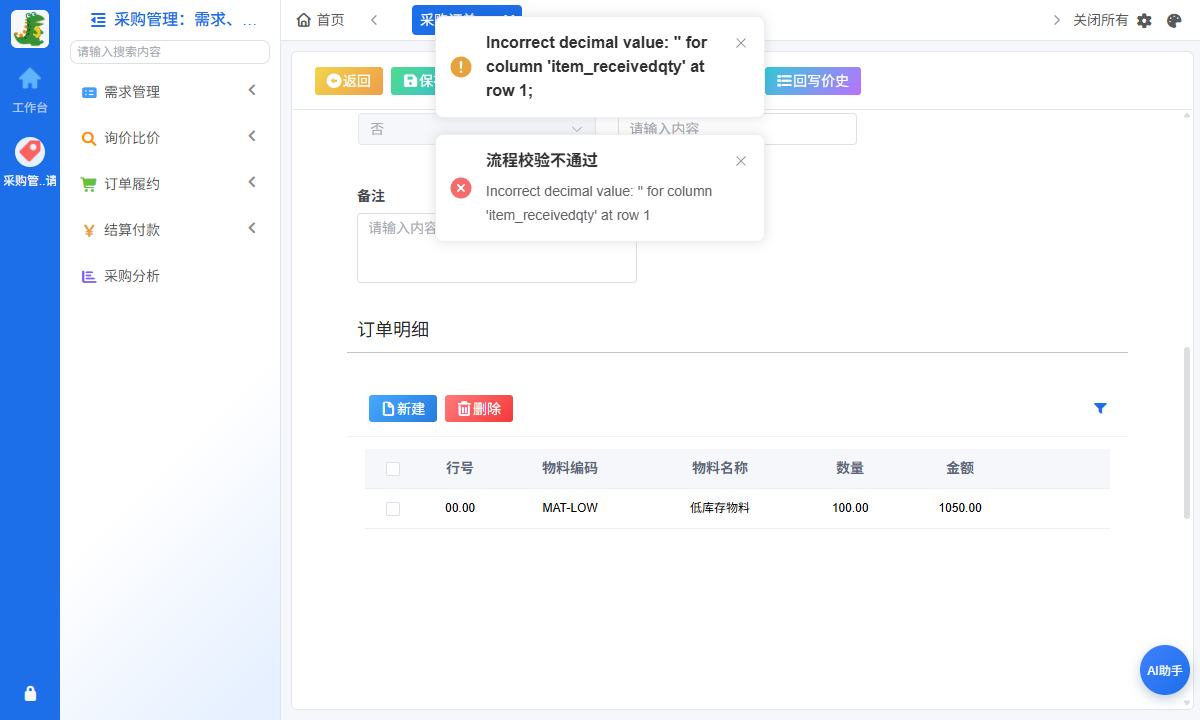Click the 金额 column header
This screenshot has width=1200, height=720.
click(x=960, y=468)
